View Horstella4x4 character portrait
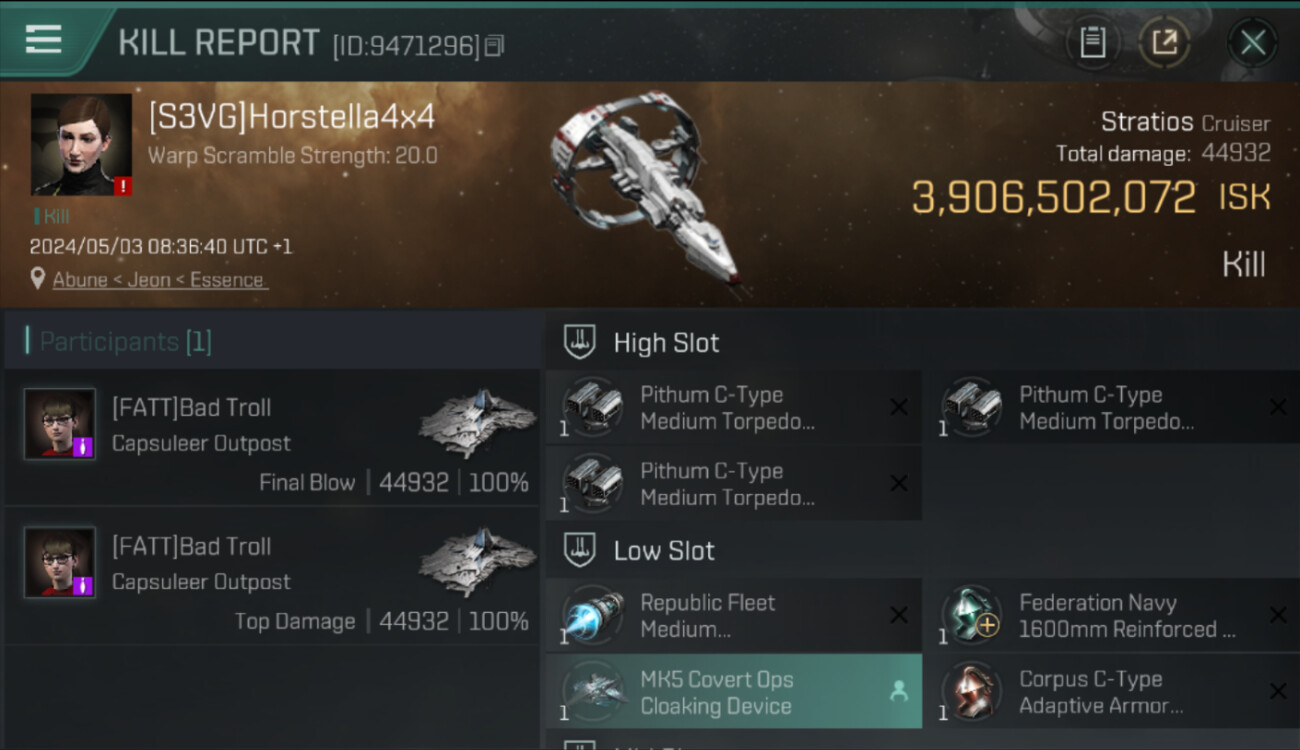Screen dimensions: 1300x750 click(x=81, y=144)
